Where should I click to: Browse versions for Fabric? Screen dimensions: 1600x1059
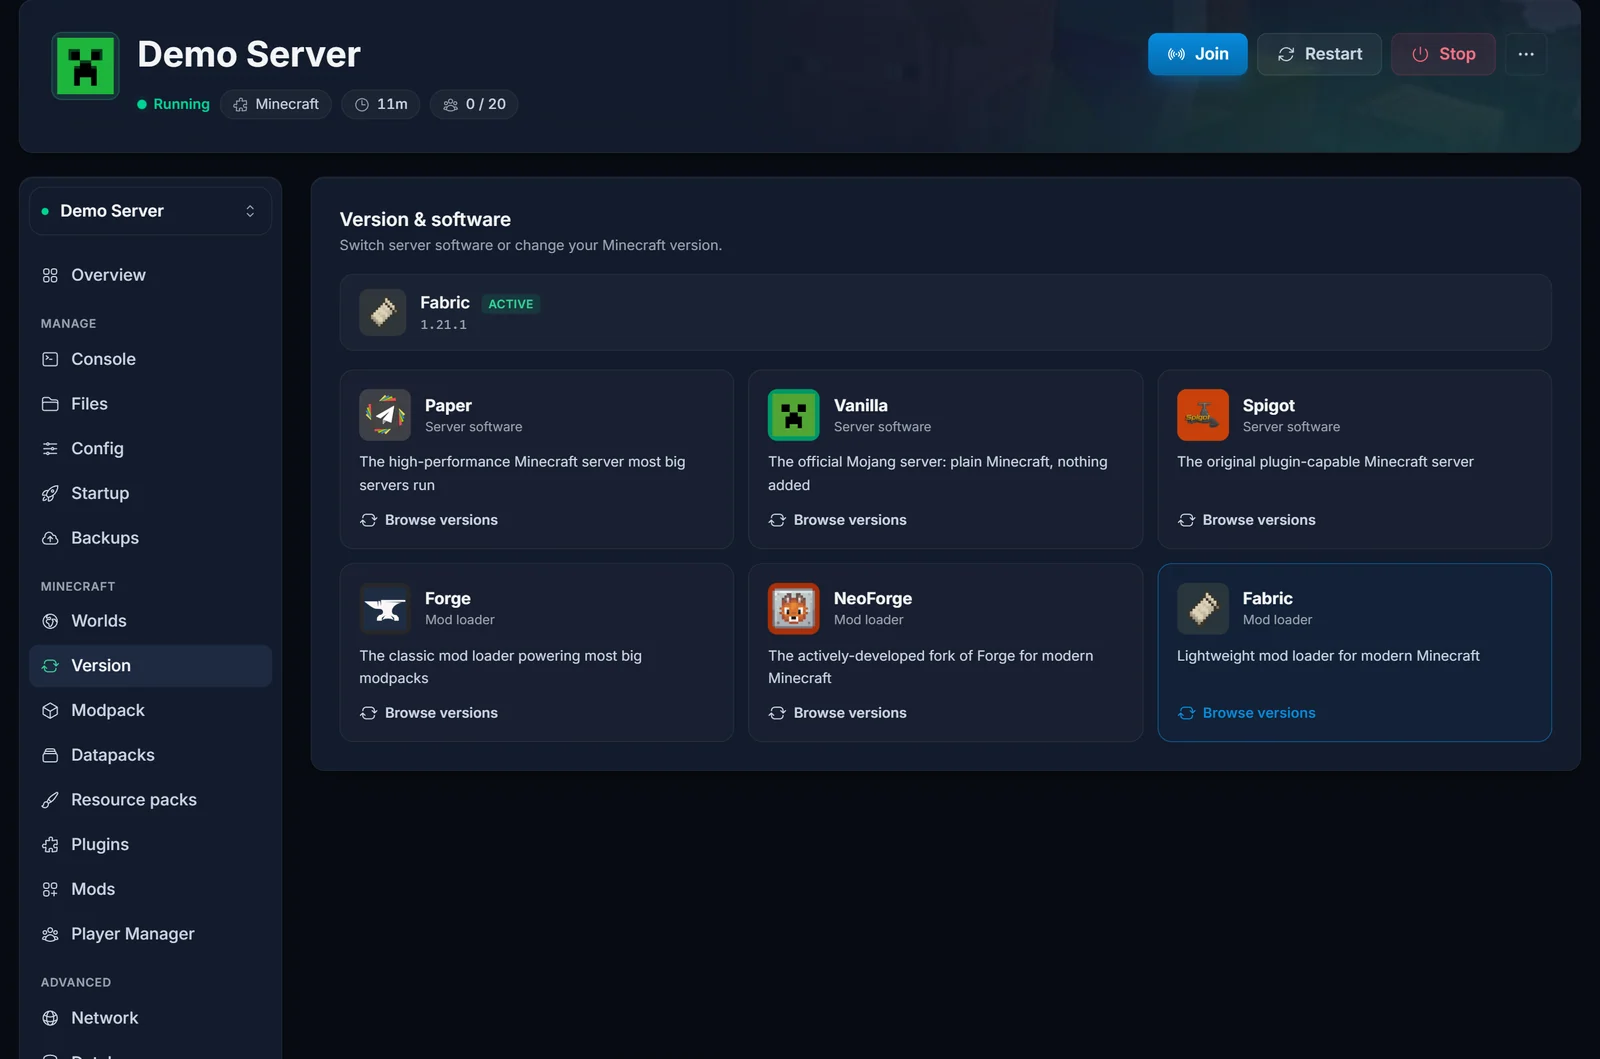tap(1247, 713)
